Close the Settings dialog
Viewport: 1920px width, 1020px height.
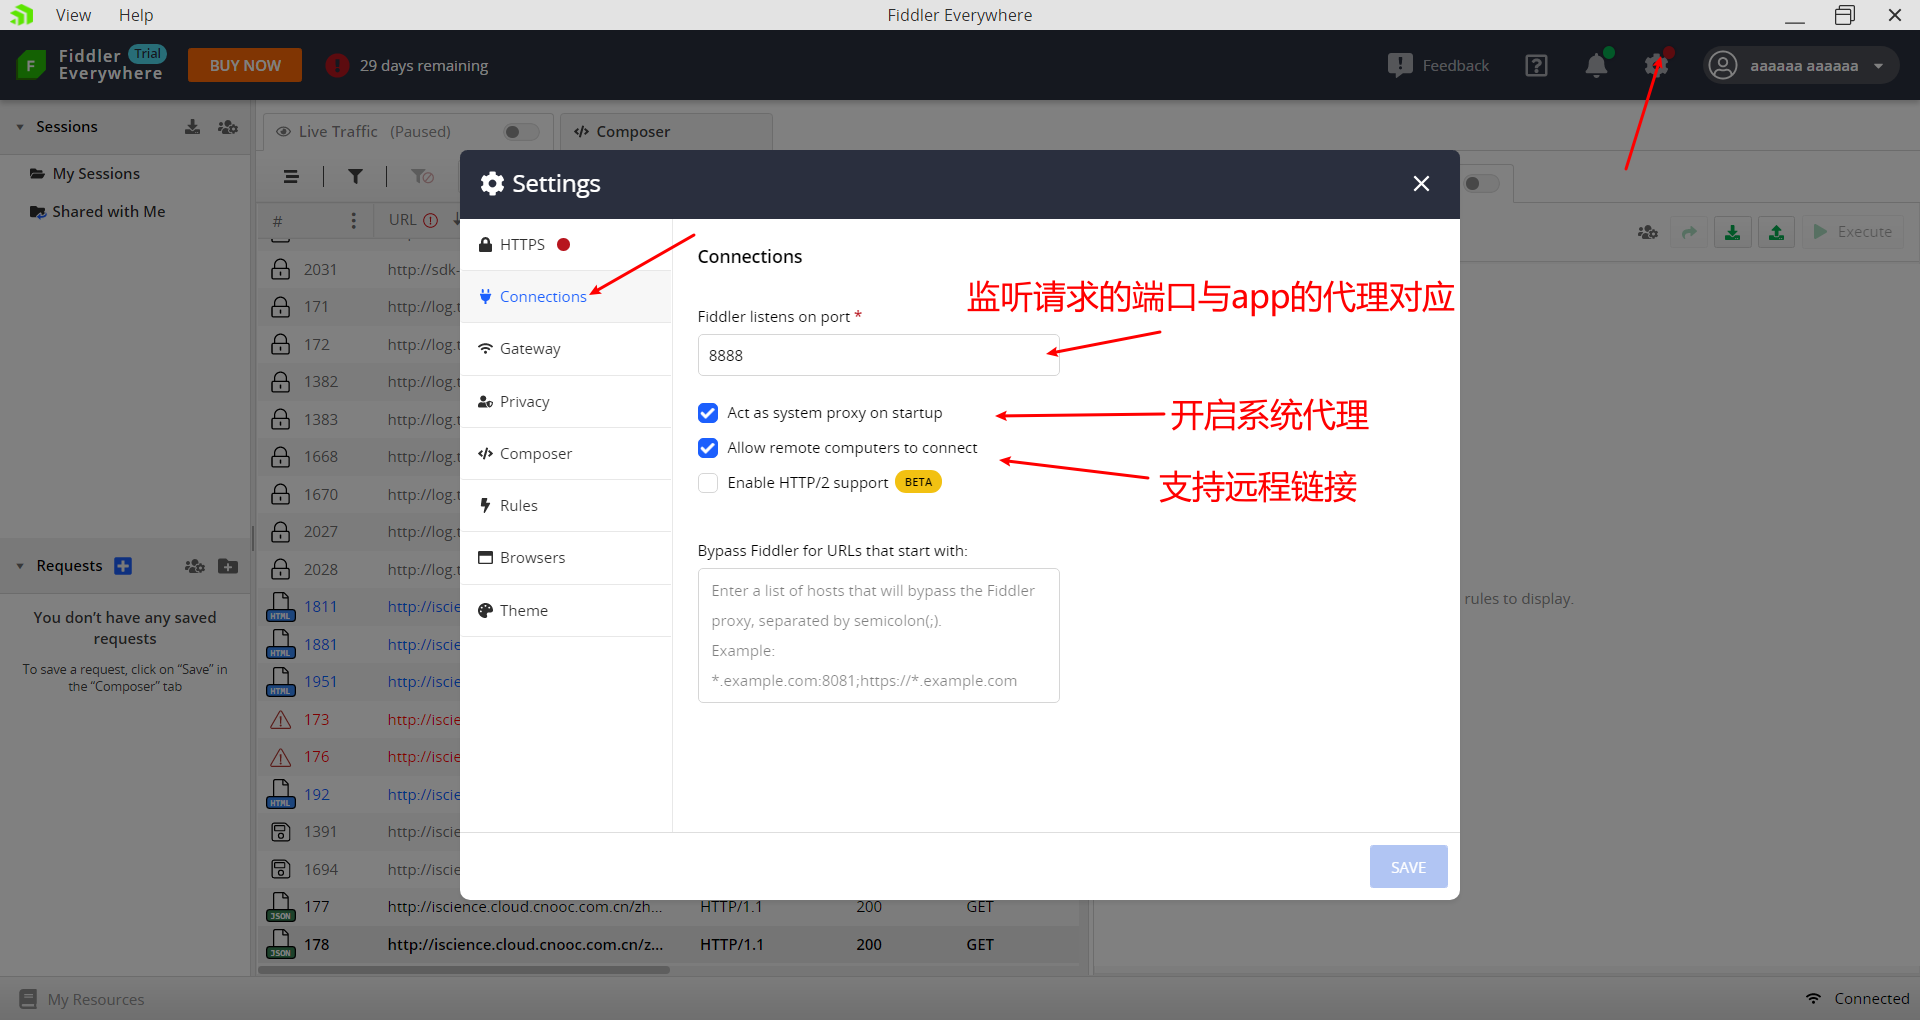coord(1421,184)
